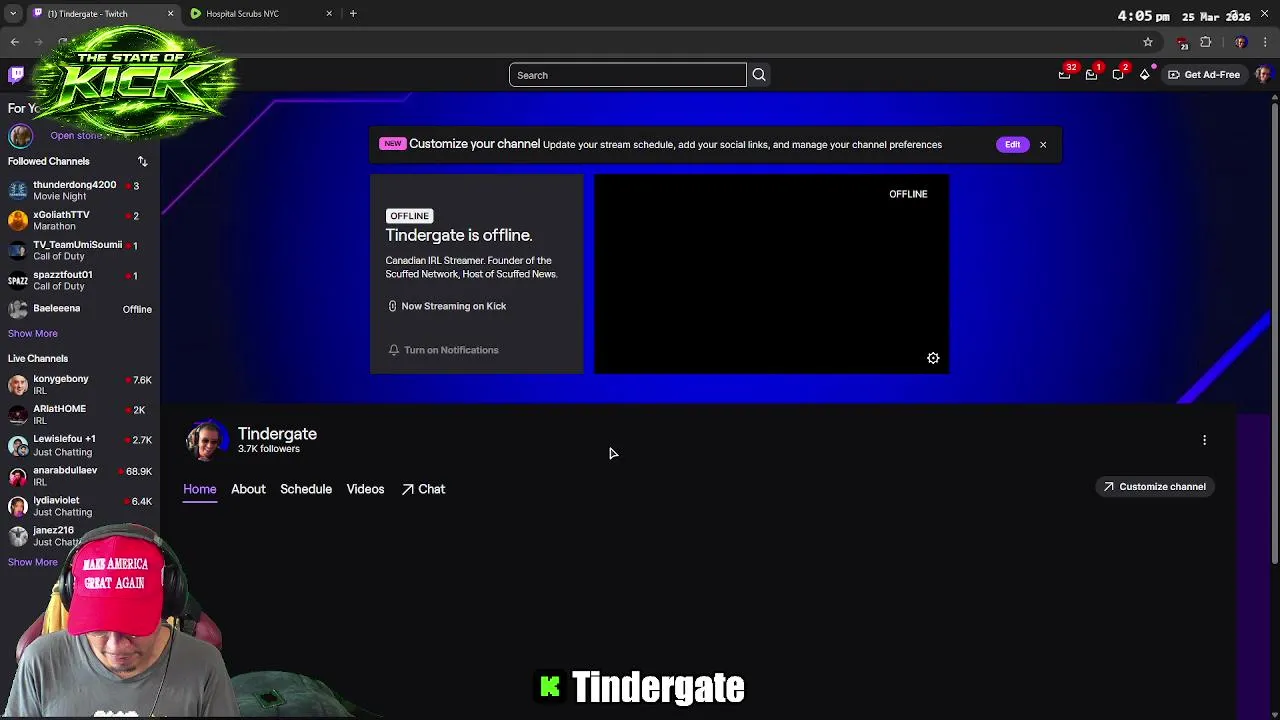Click konygebony's avatar in Live Channels
Image resolution: width=1280 pixels, height=720 pixels.
[x=18, y=385]
